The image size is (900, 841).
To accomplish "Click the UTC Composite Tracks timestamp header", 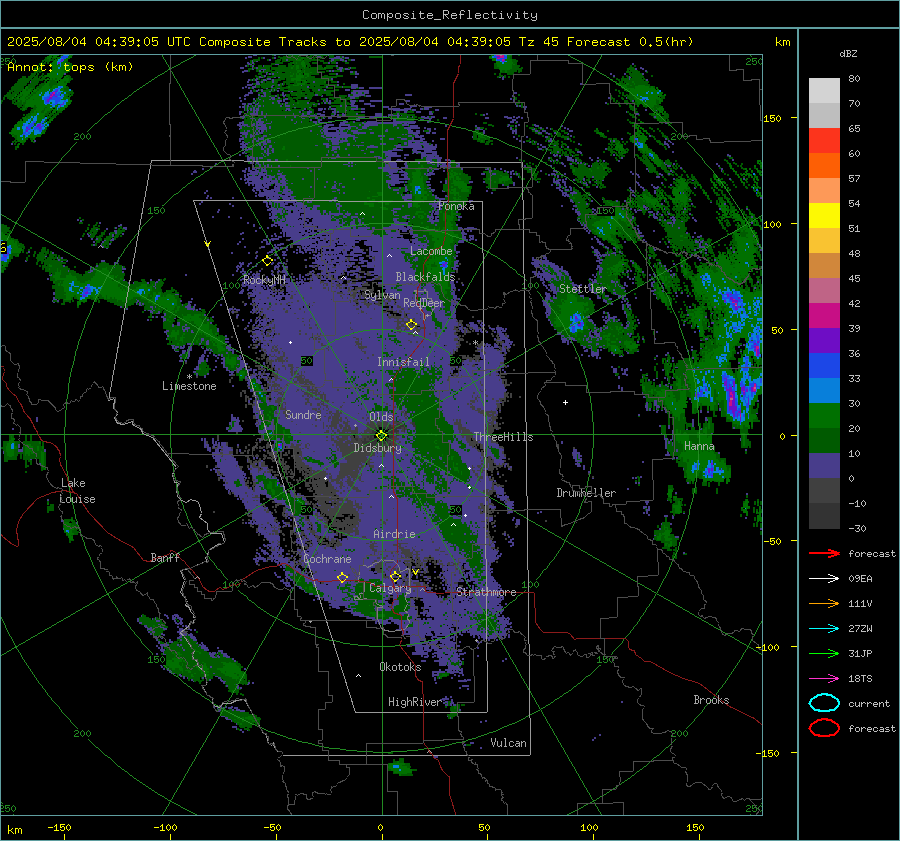I will [350, 42].
